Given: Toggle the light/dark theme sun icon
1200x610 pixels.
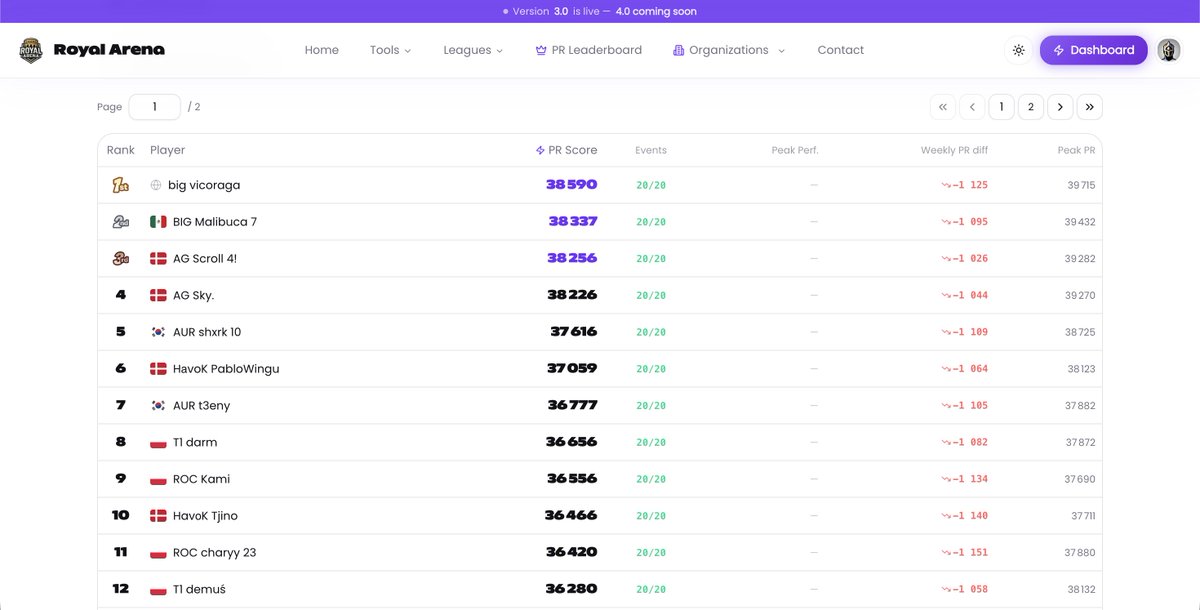Looking at the screenshot, I should coord(1018,50).
